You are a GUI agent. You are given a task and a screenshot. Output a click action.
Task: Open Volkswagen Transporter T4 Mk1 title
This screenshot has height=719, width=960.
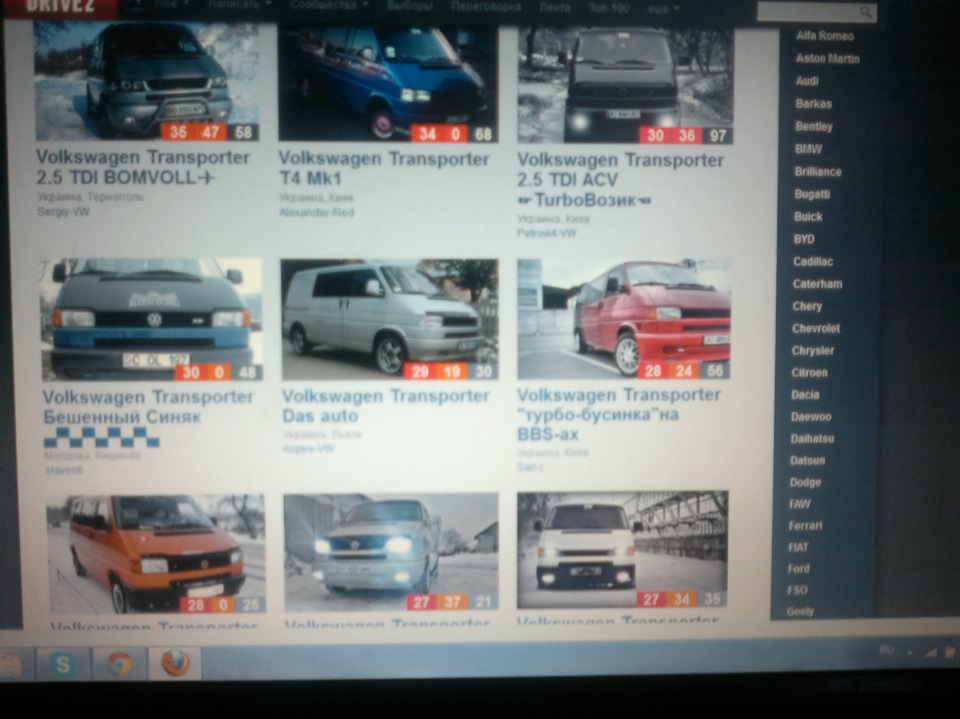384,168
